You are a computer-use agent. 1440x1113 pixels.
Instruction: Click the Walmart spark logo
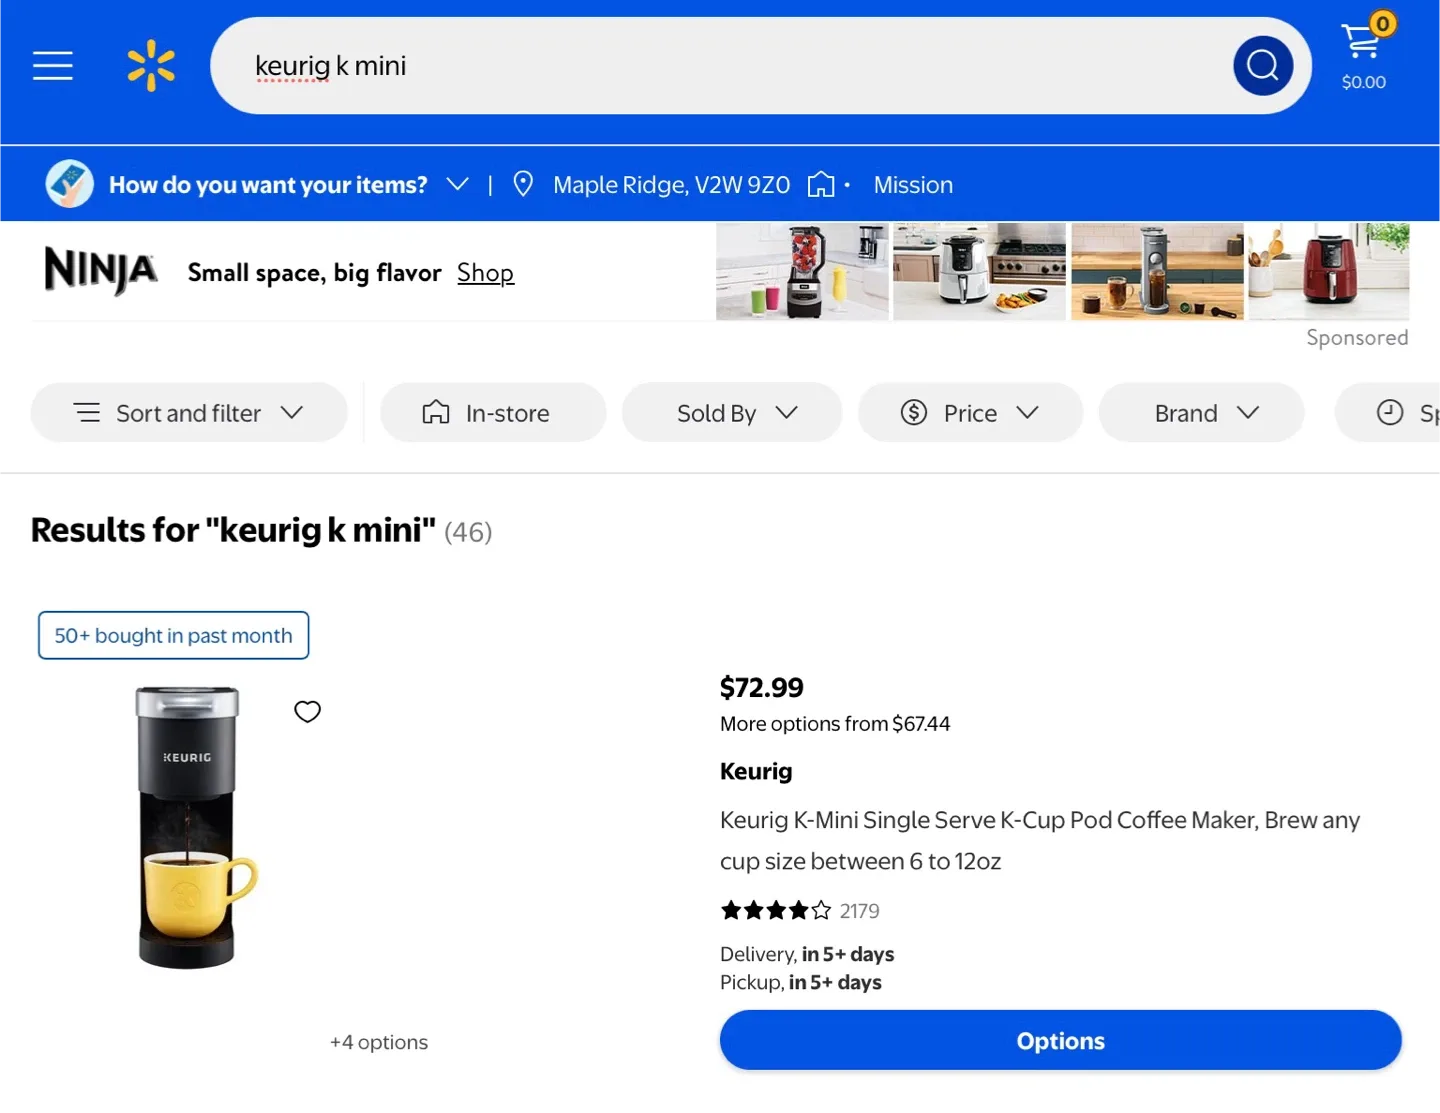coord(151,66)
